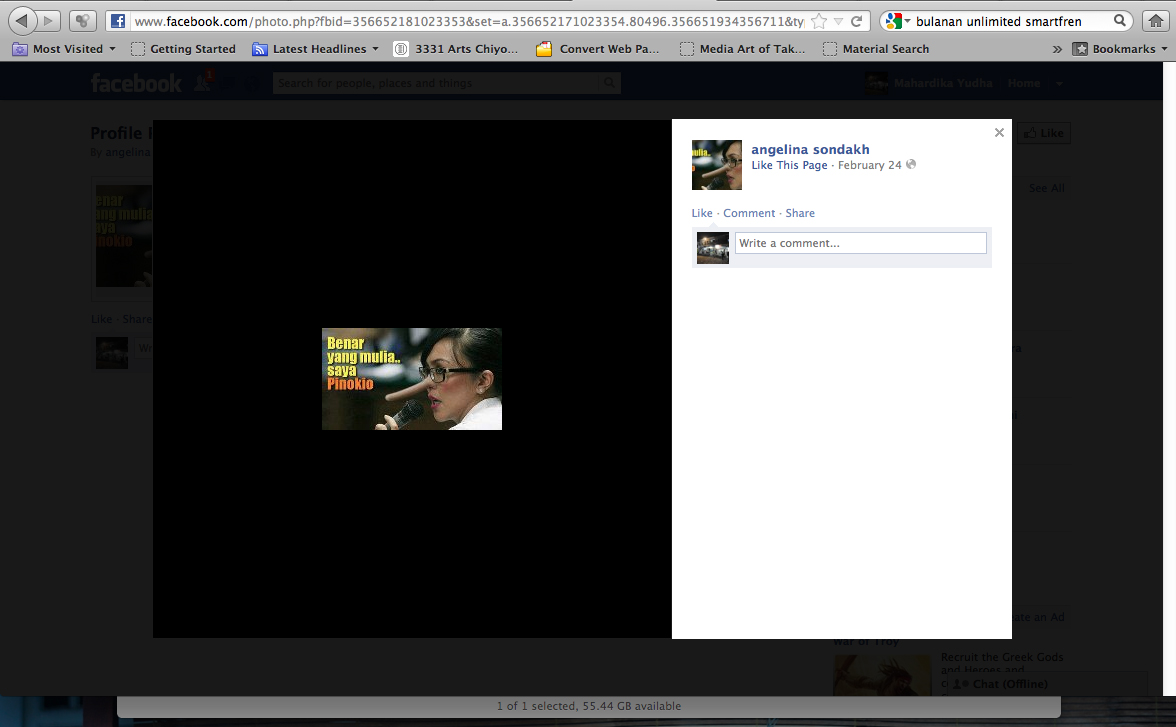The image size is (1176, 727).
Task: Open the Most Visited bookmarks menu
Action: click(x=64, y=49)
